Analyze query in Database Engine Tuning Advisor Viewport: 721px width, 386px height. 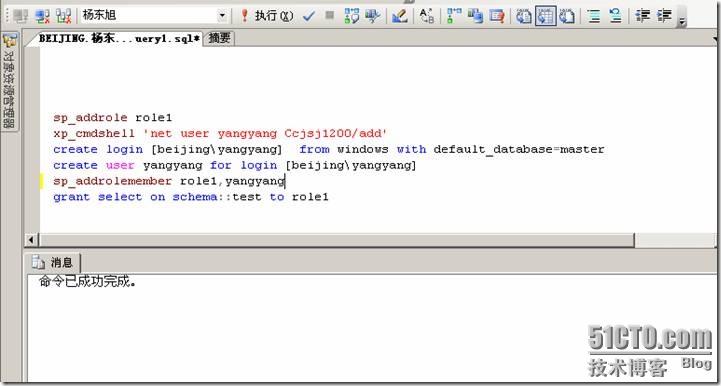pos(372,16)
